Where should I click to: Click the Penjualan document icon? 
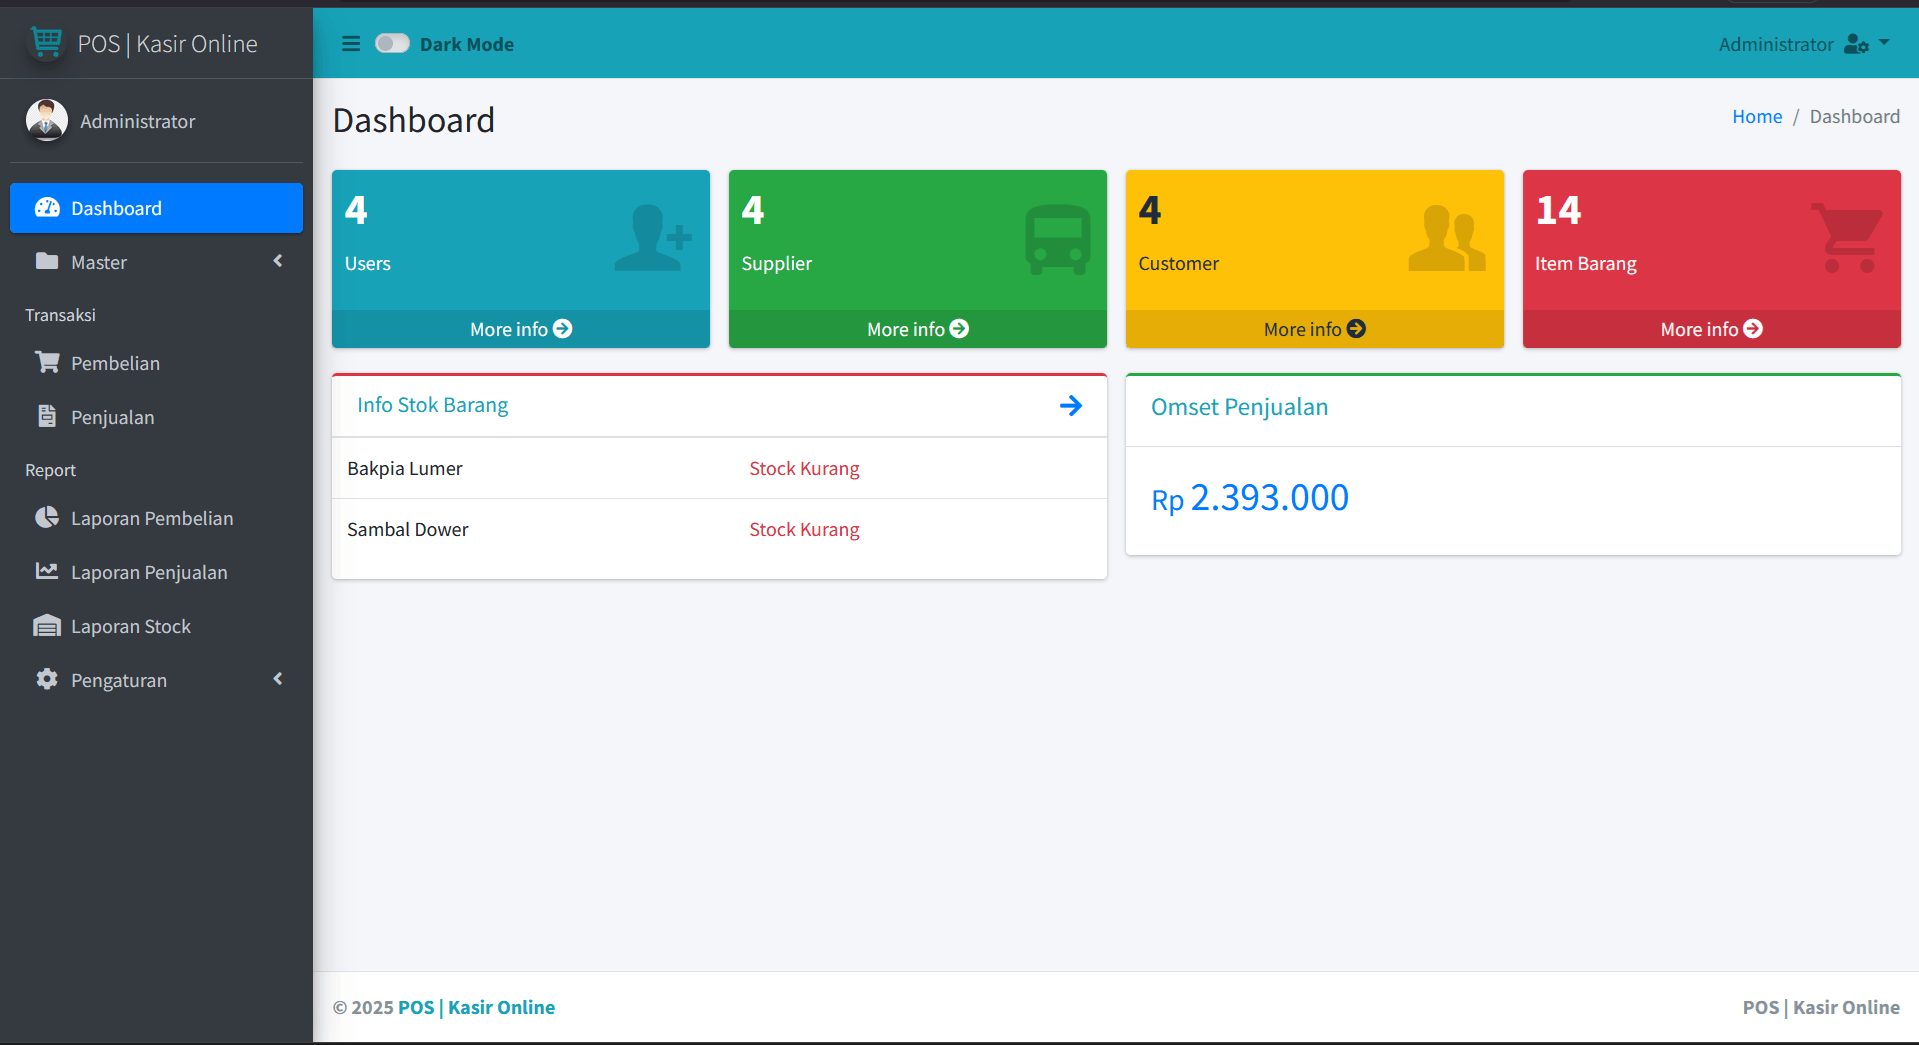tap(47, 416)
